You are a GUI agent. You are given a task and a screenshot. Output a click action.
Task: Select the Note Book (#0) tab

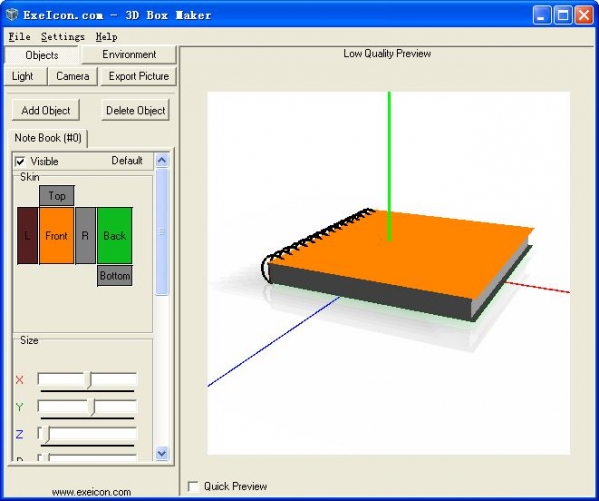click(48, 138)
